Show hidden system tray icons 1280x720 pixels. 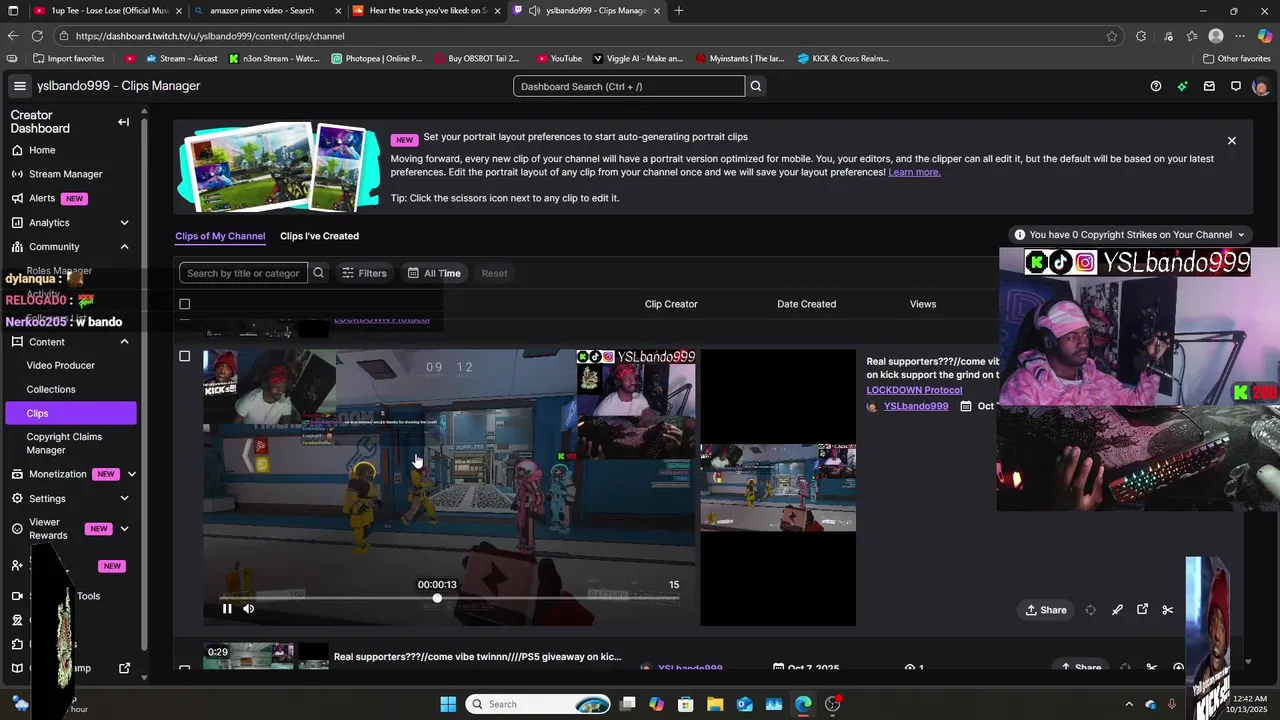(x=1129, y=704)
